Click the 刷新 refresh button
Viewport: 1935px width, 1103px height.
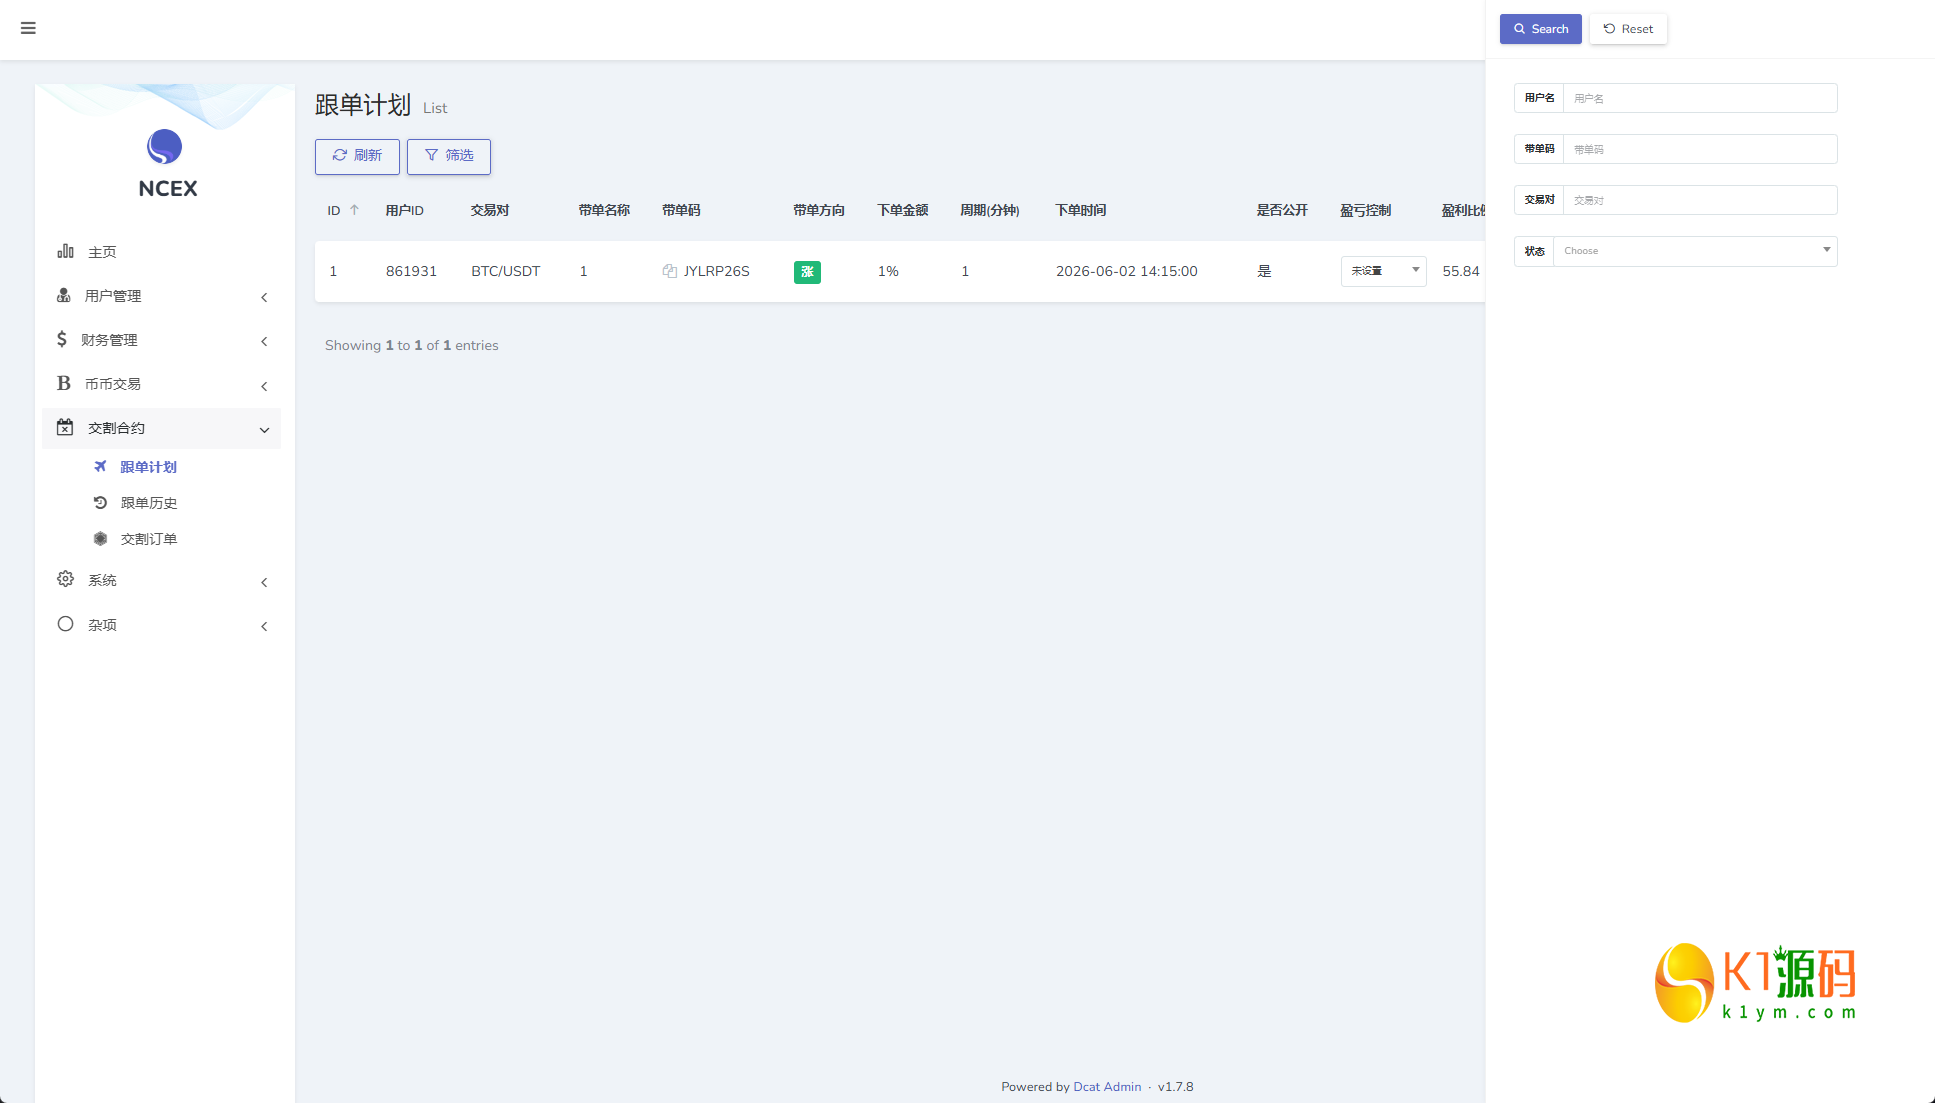tap(357, 156)
